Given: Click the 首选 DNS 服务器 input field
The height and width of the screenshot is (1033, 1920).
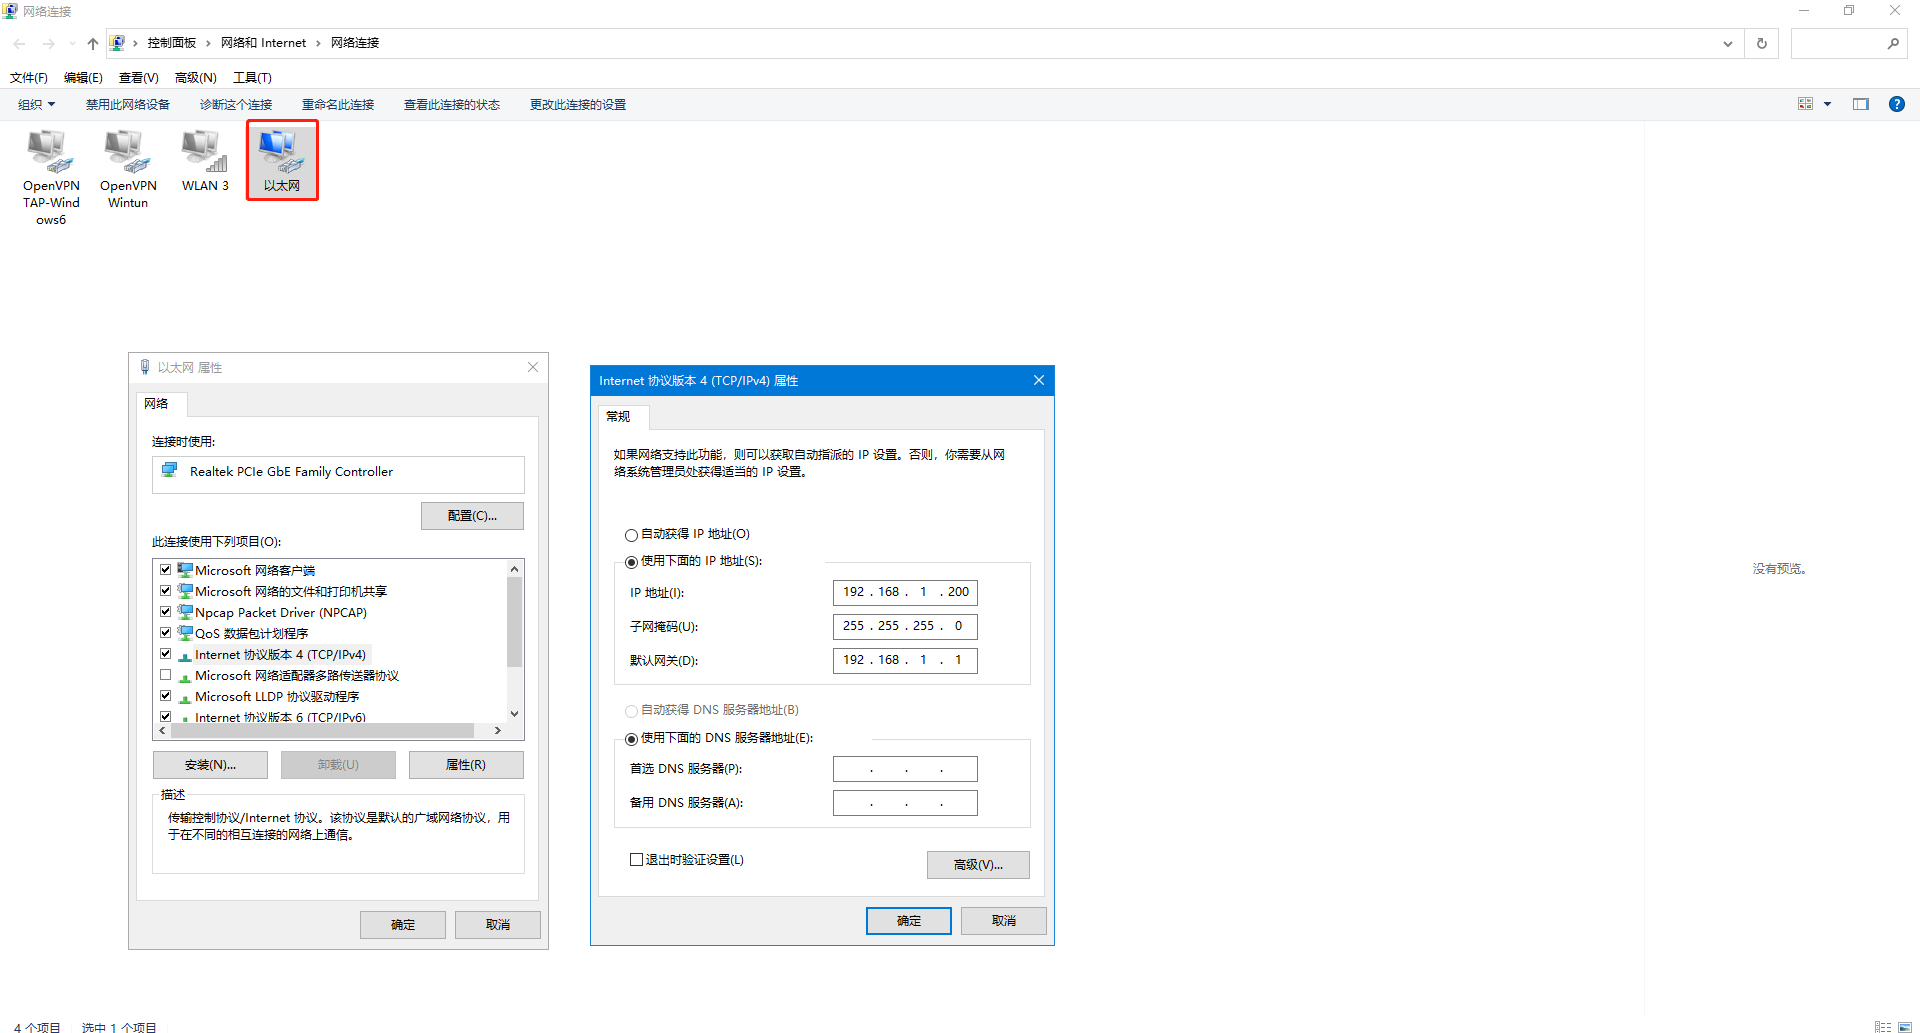Looking at the screenshot, I should pos(904,769).
